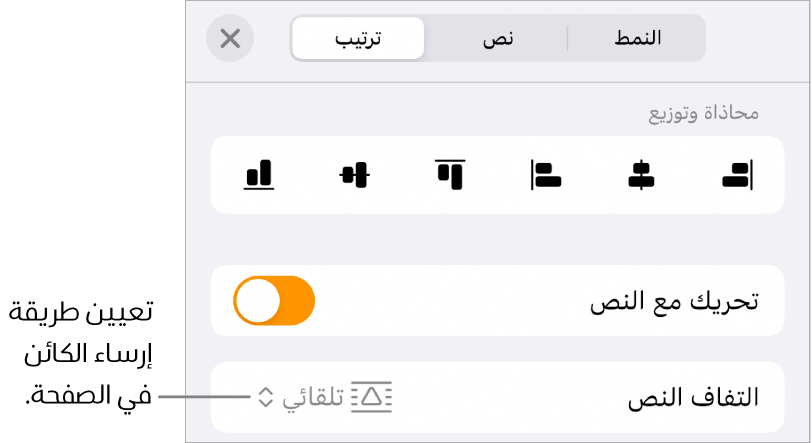812x443 pixels.
Task: Align objects to horizontal center
Action: tap(641, 176)
